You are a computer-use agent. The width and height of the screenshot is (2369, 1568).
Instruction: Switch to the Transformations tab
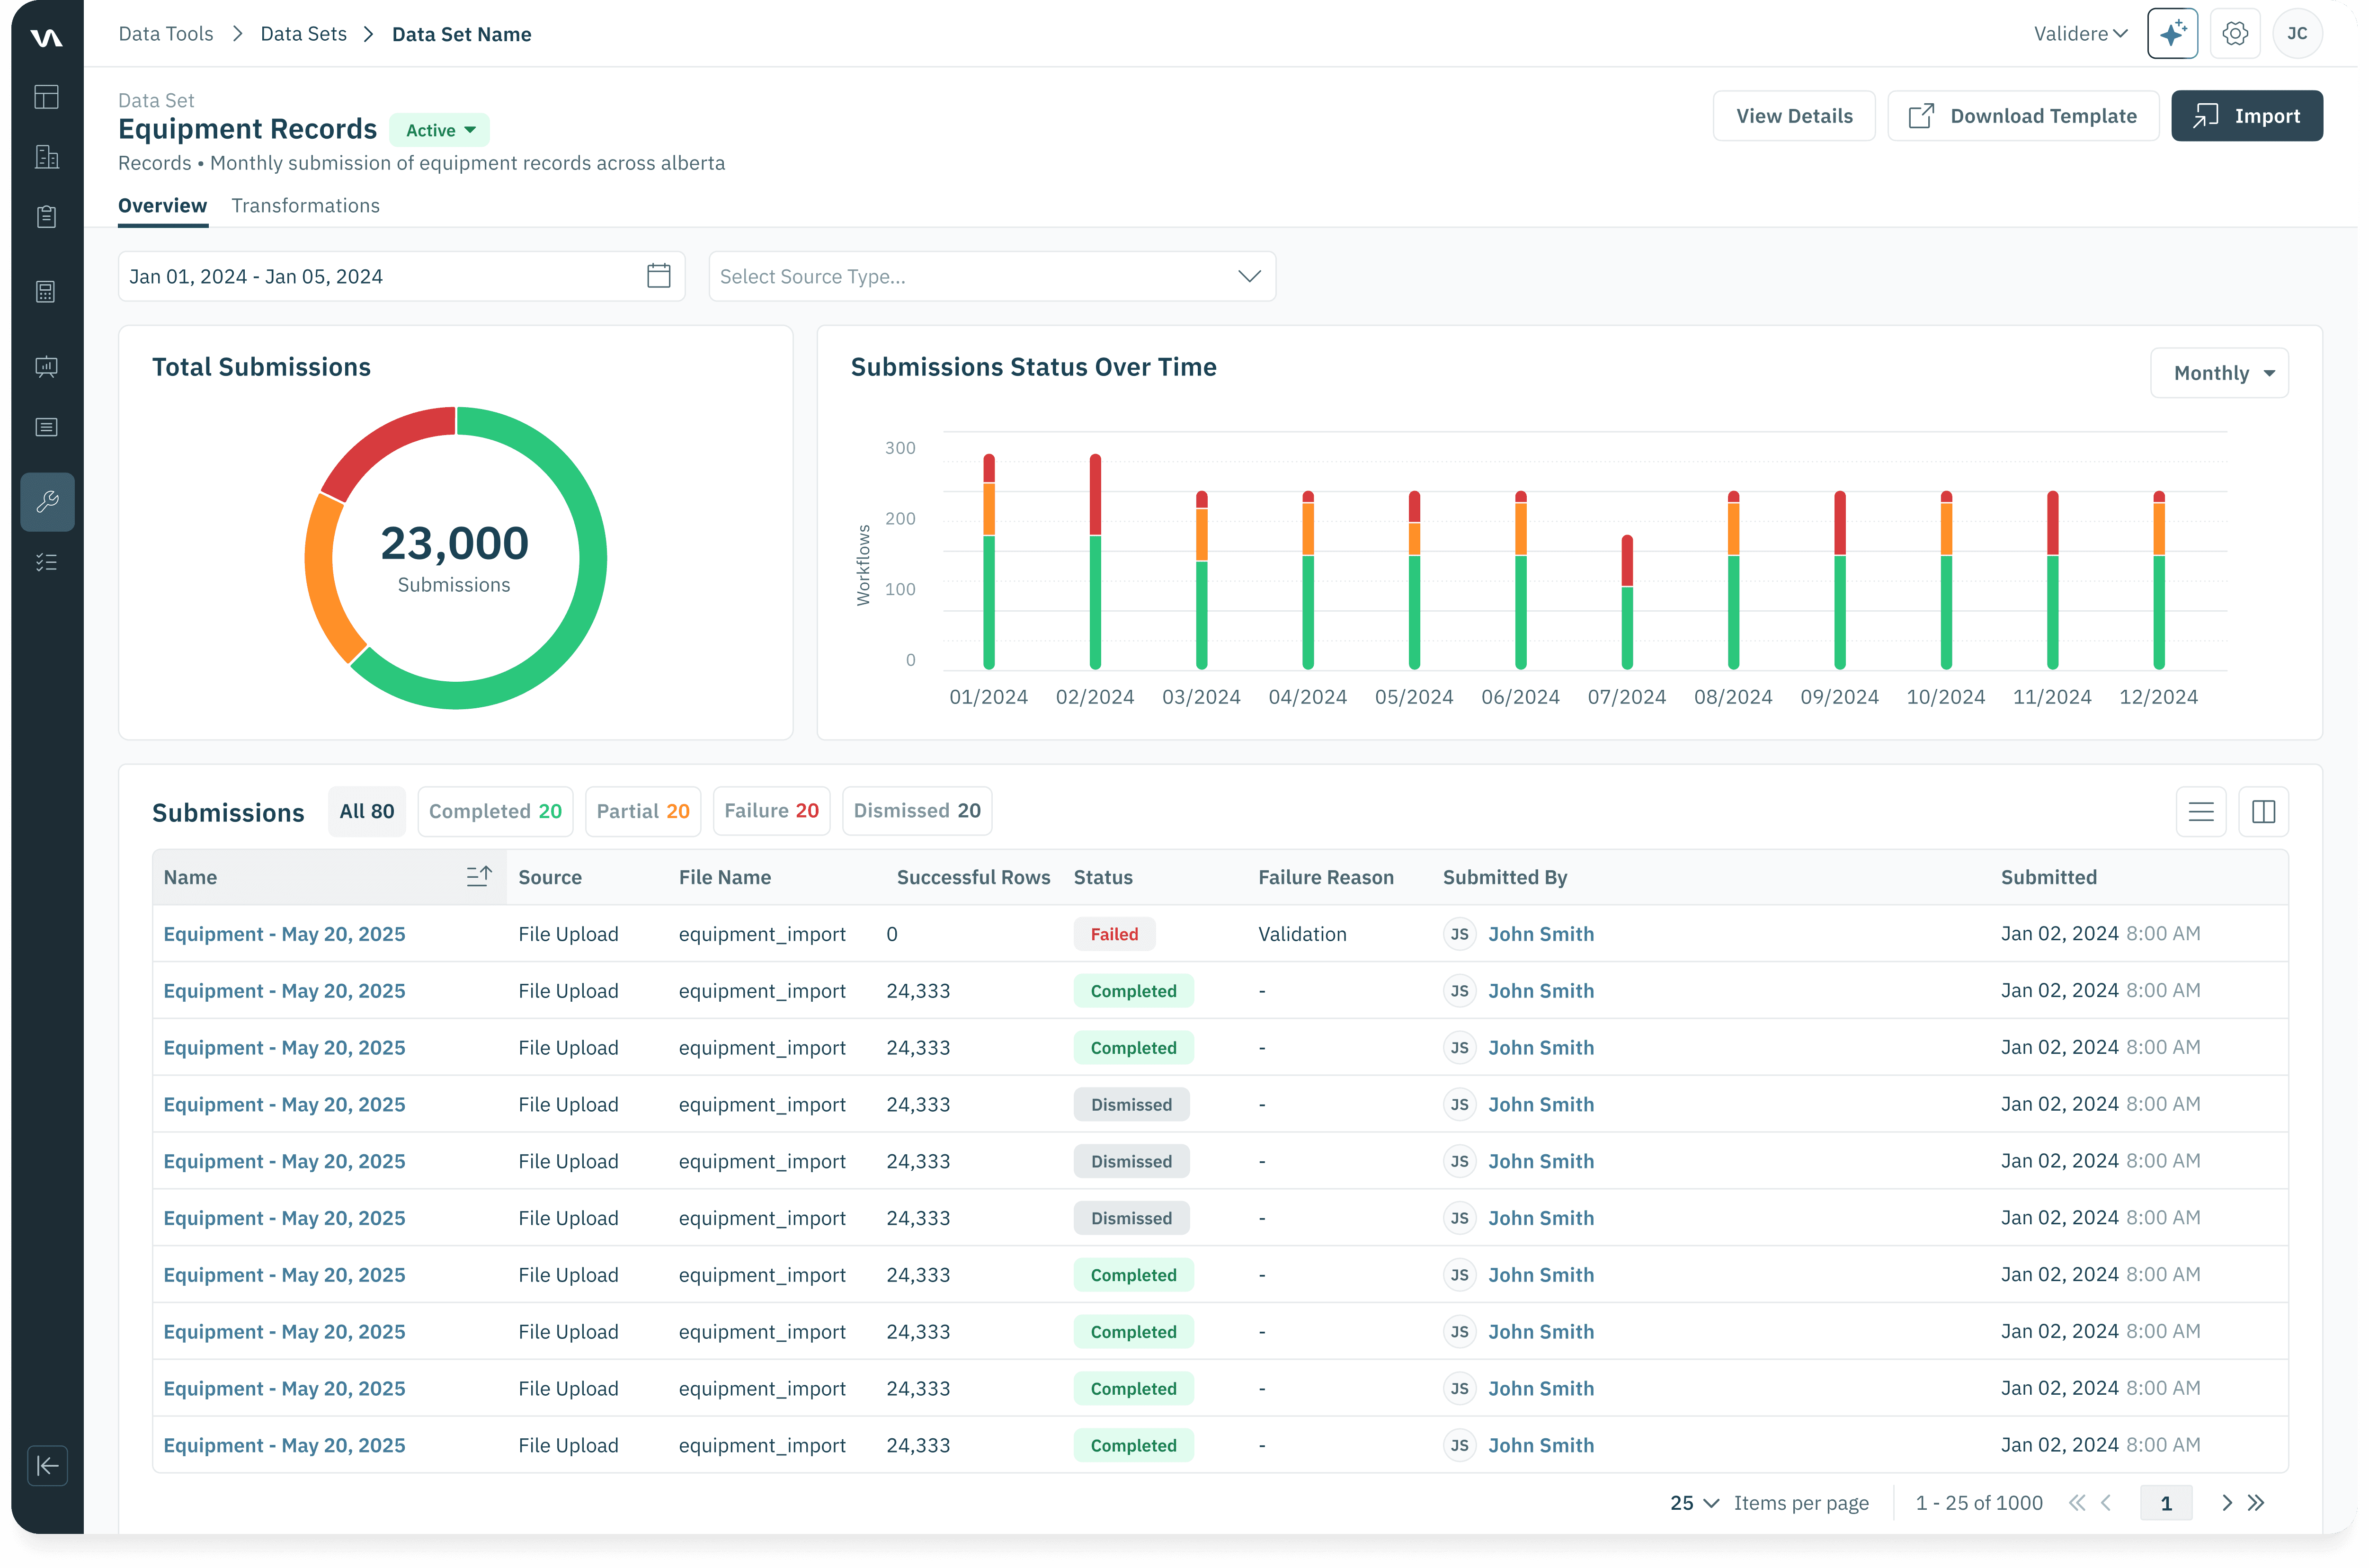(x=305, y=205)
